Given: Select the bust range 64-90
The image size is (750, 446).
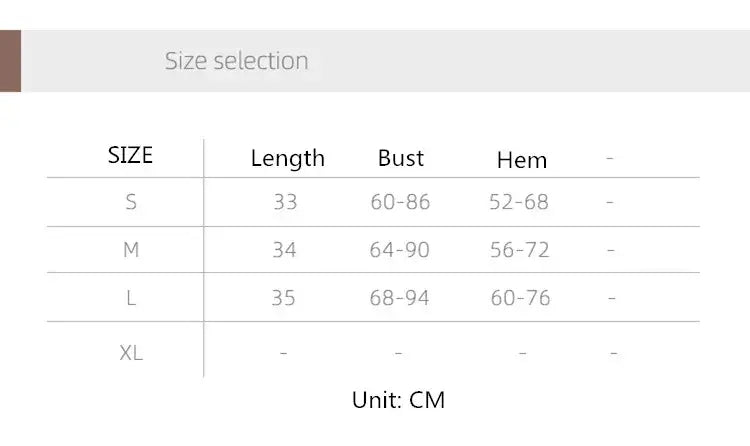Looking at the screenshot, I should pyautogui.click(x=399, y=250).
